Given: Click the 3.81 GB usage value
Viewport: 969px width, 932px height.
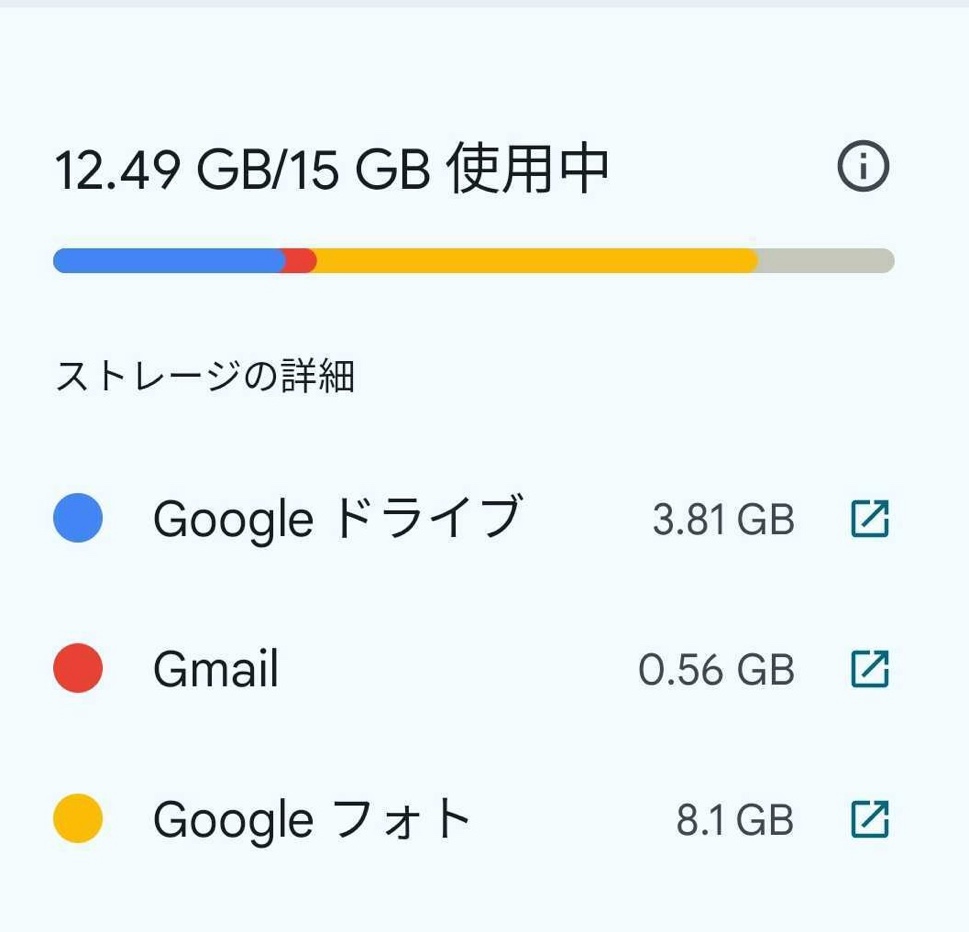Looking at the screenshot, I should coord(723,520).
